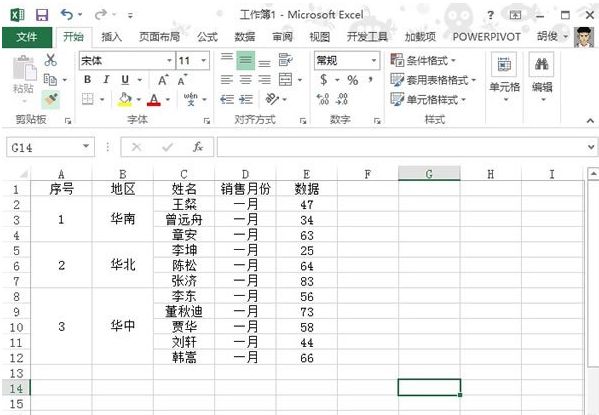Open the 单元格 cells dropdown
This screenshot has height=415, width=599.
(504, 78)
